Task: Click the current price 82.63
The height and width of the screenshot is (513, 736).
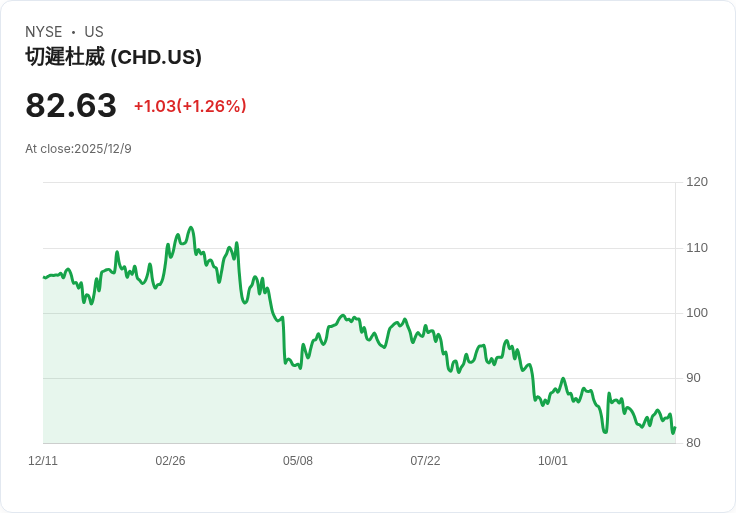Action: click(x=71, y=105)
